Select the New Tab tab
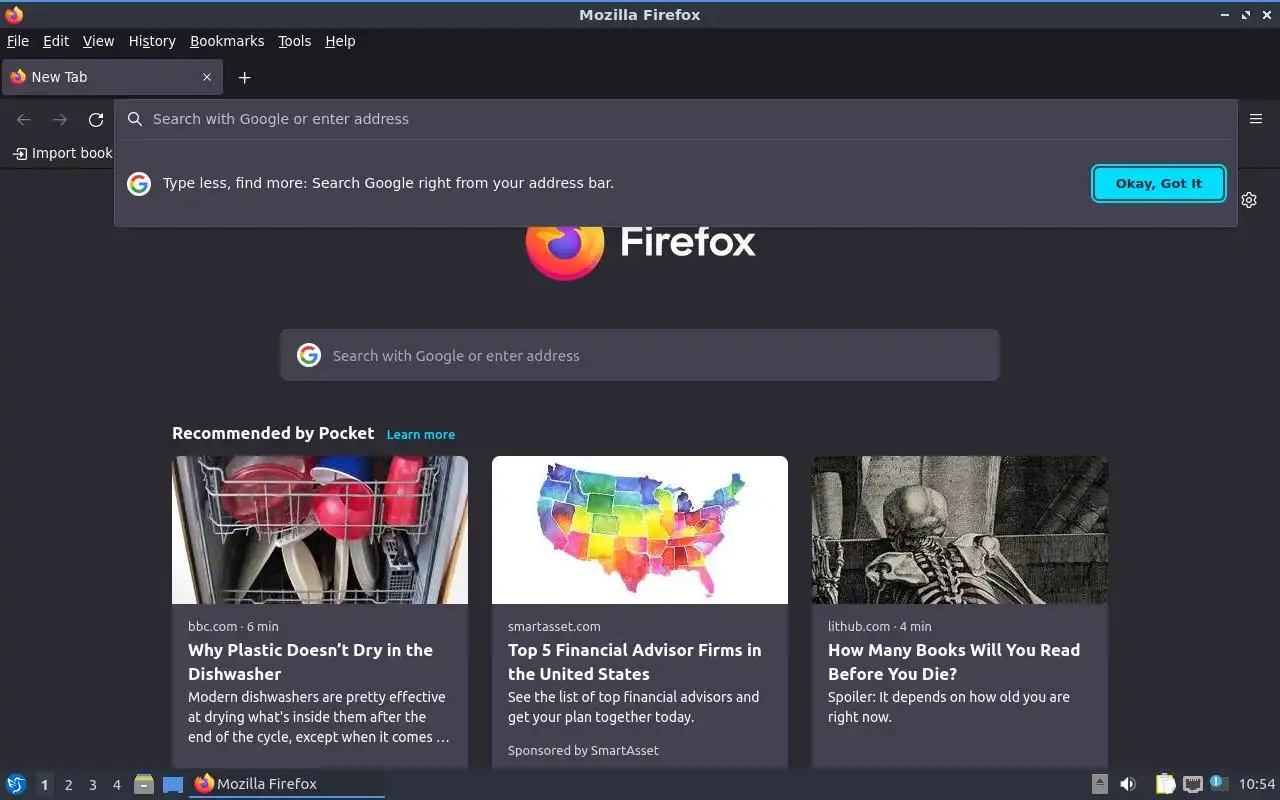The width and height of the screenshot is (1280, 800). [x=112, y=77]
